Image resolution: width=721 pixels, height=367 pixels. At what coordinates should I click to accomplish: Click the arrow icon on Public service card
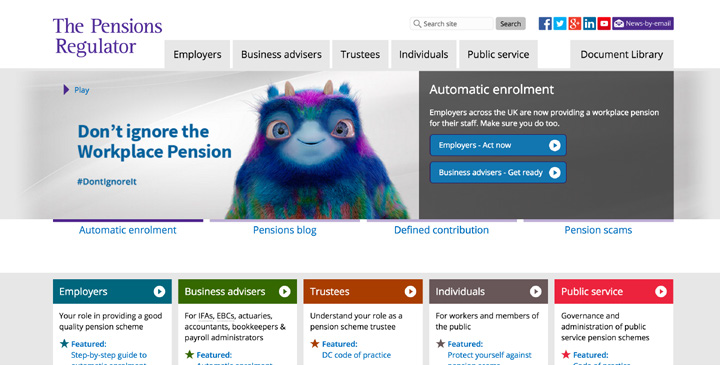click(661, 291)
